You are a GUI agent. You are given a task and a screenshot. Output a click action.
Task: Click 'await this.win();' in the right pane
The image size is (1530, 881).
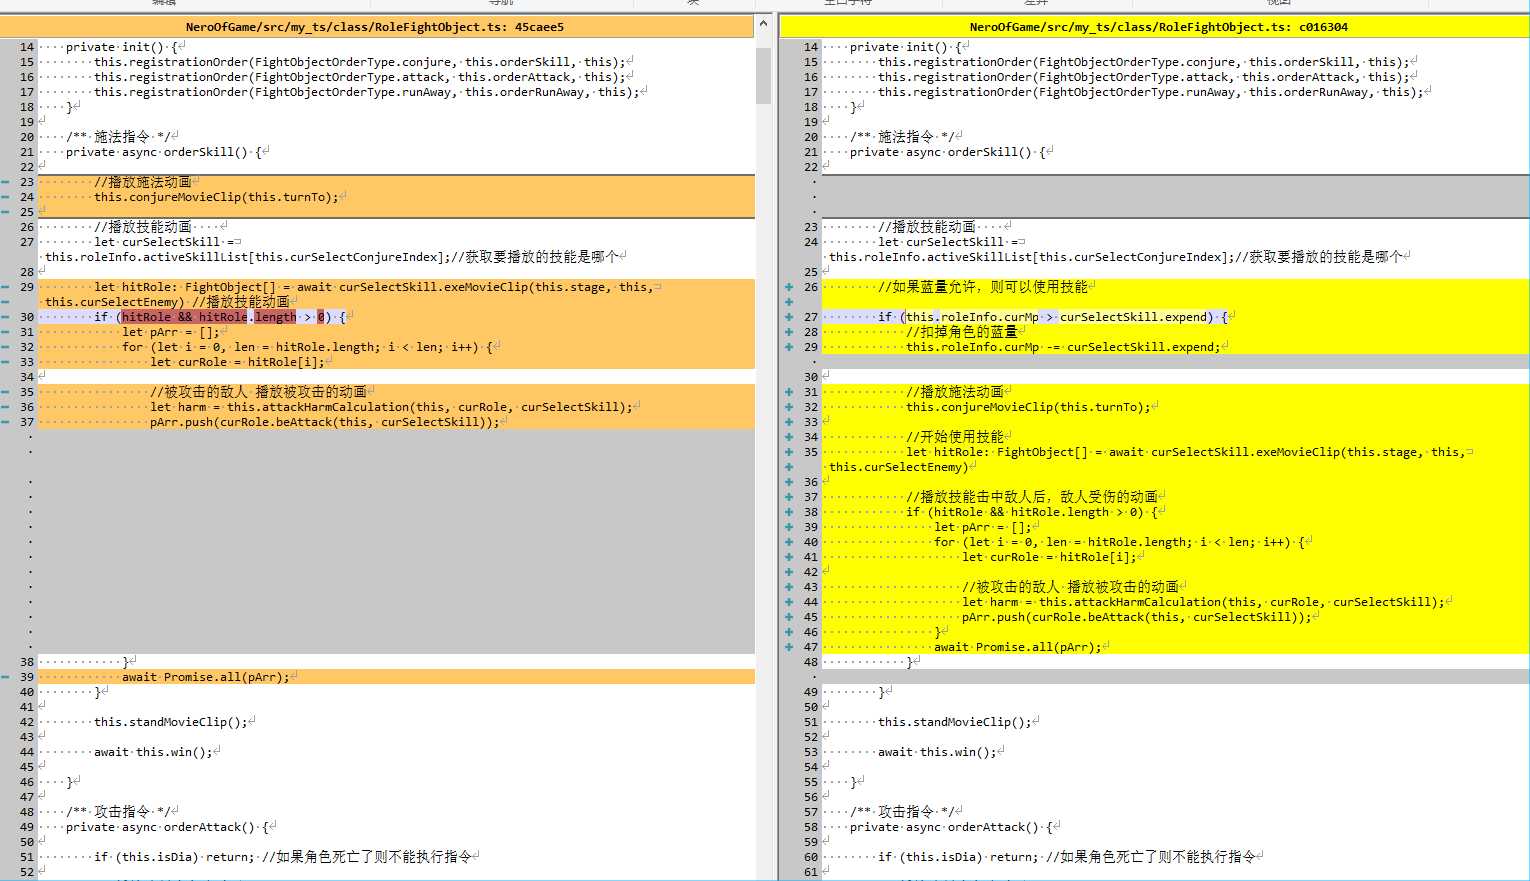tap(937, 752)
